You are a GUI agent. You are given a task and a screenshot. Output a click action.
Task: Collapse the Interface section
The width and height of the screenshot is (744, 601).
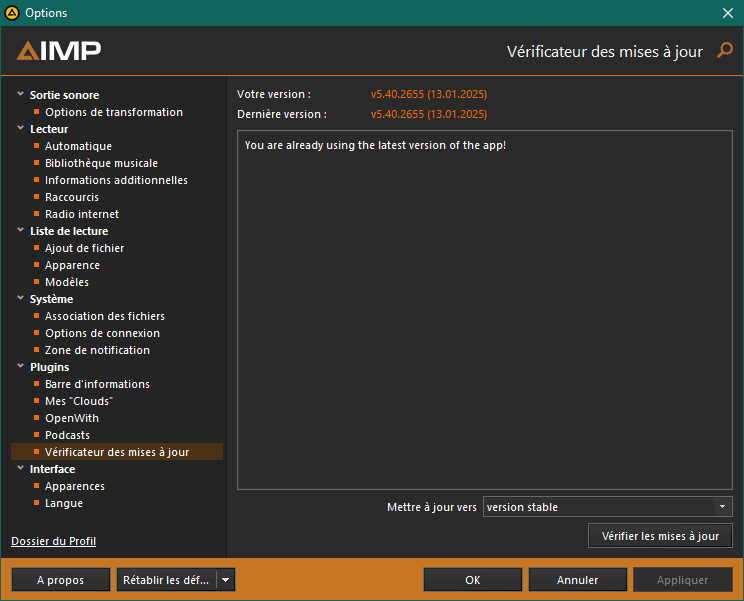click(x=20, y=468)
